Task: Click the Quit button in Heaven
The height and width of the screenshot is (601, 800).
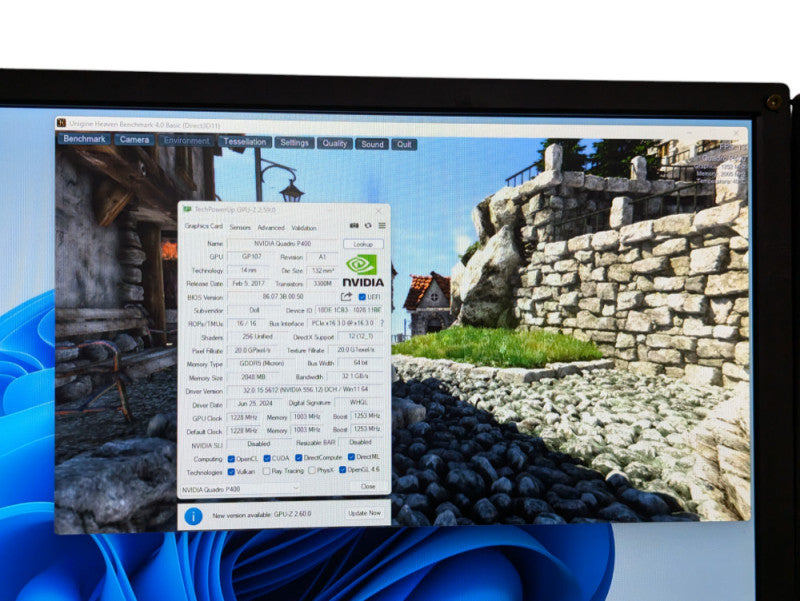Action: pyautogui.click(x=404, y=144)
